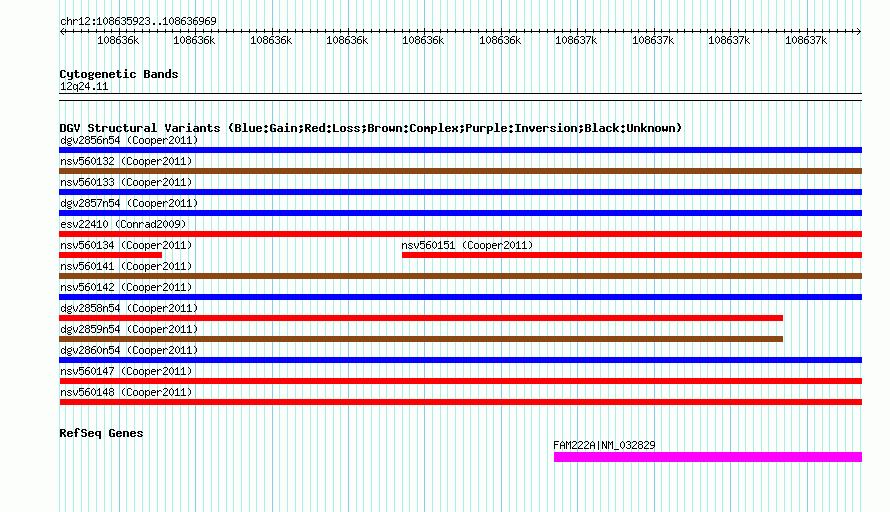Open the nsv560141 (Cooper2011) label
Screen dimensions: 890x512
(x=126, y=266)
